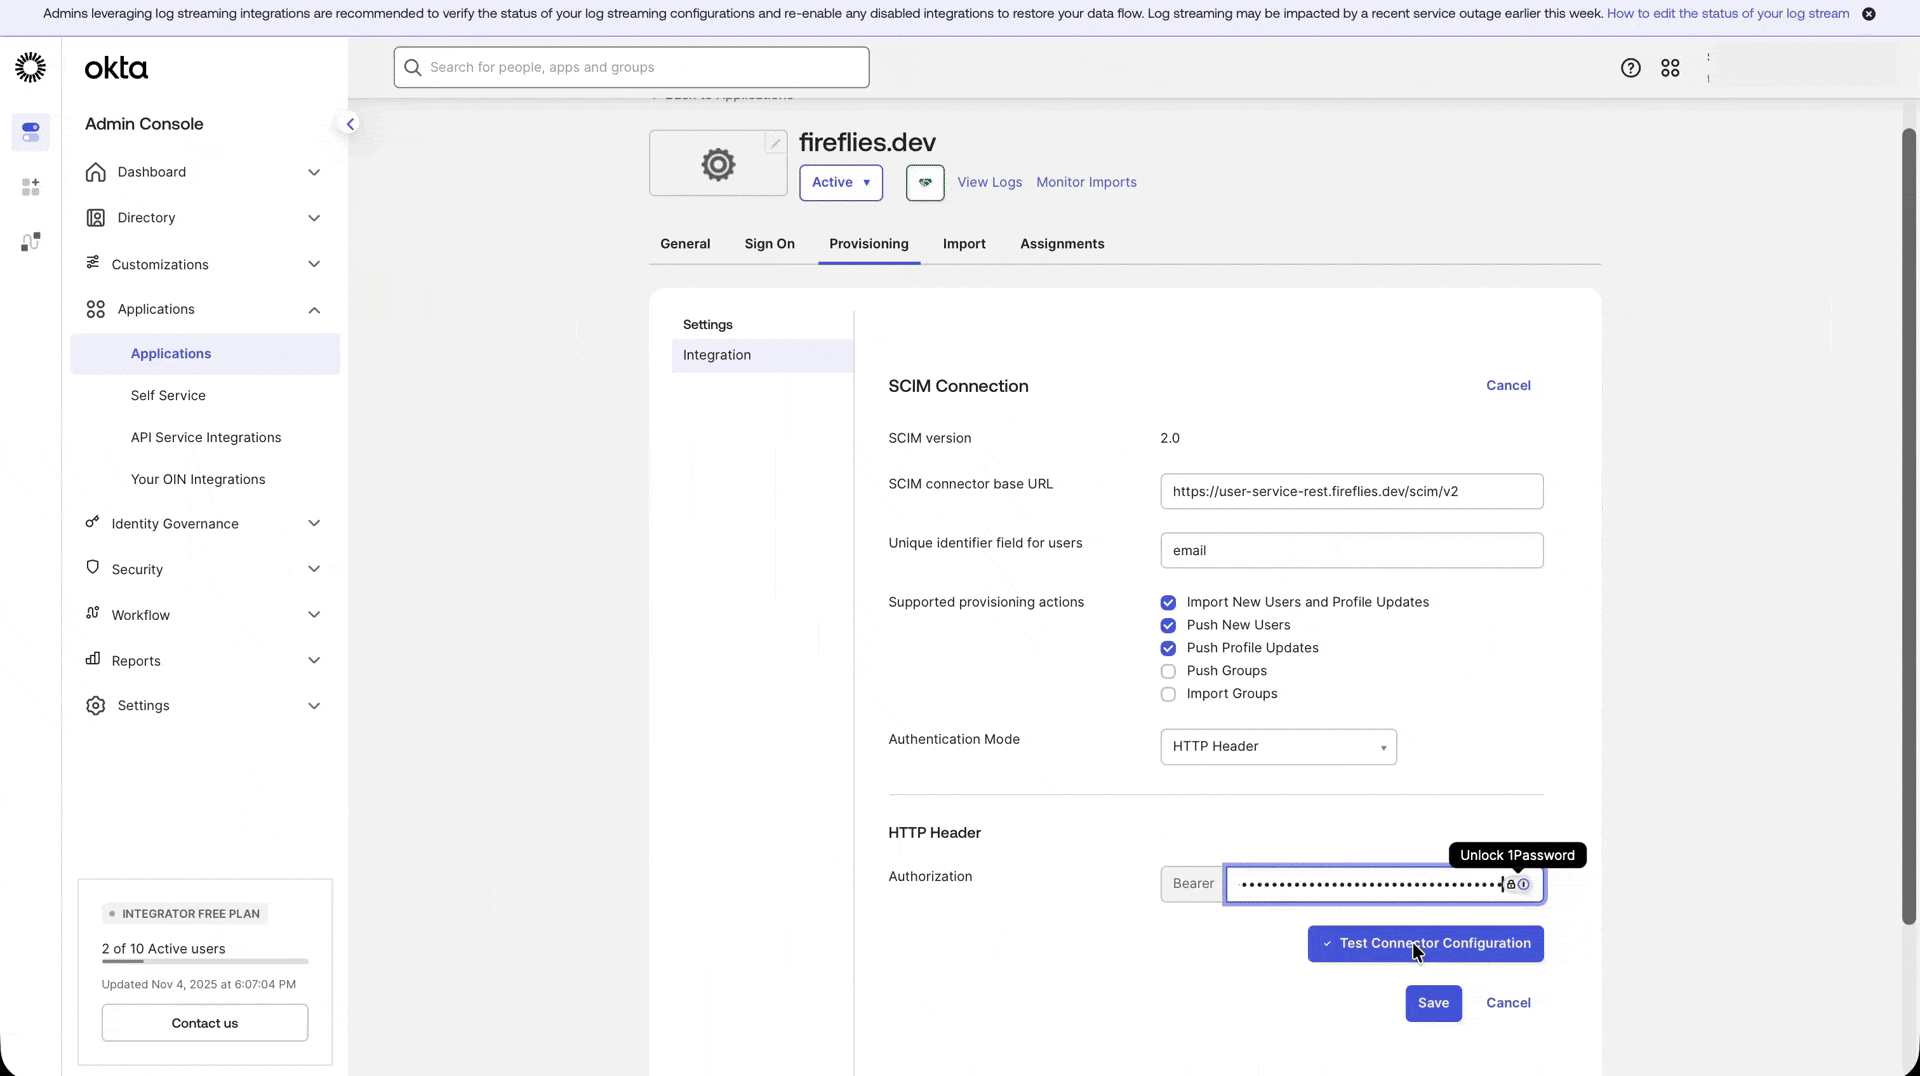Select the Provisioning tab
Image resolution: width=1920 pixels, height=1076 pixels.
pyautogui.click(x=868, y=244)
